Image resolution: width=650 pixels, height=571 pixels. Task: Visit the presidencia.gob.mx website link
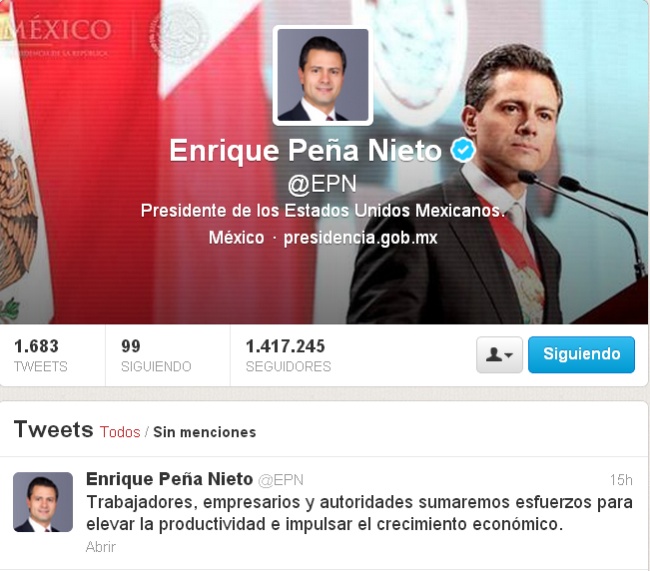360,238
